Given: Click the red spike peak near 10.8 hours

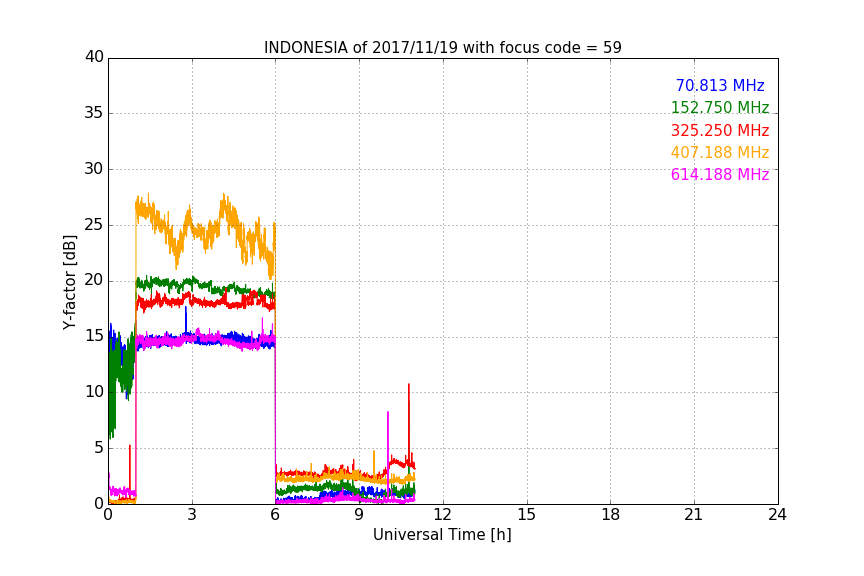Looking at the screenshot, I should pos(409,385).
